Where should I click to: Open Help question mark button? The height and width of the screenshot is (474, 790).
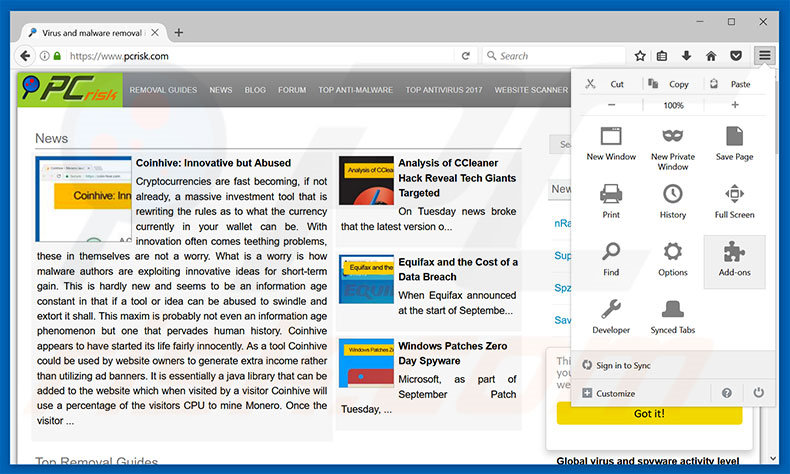coord(727,393)
